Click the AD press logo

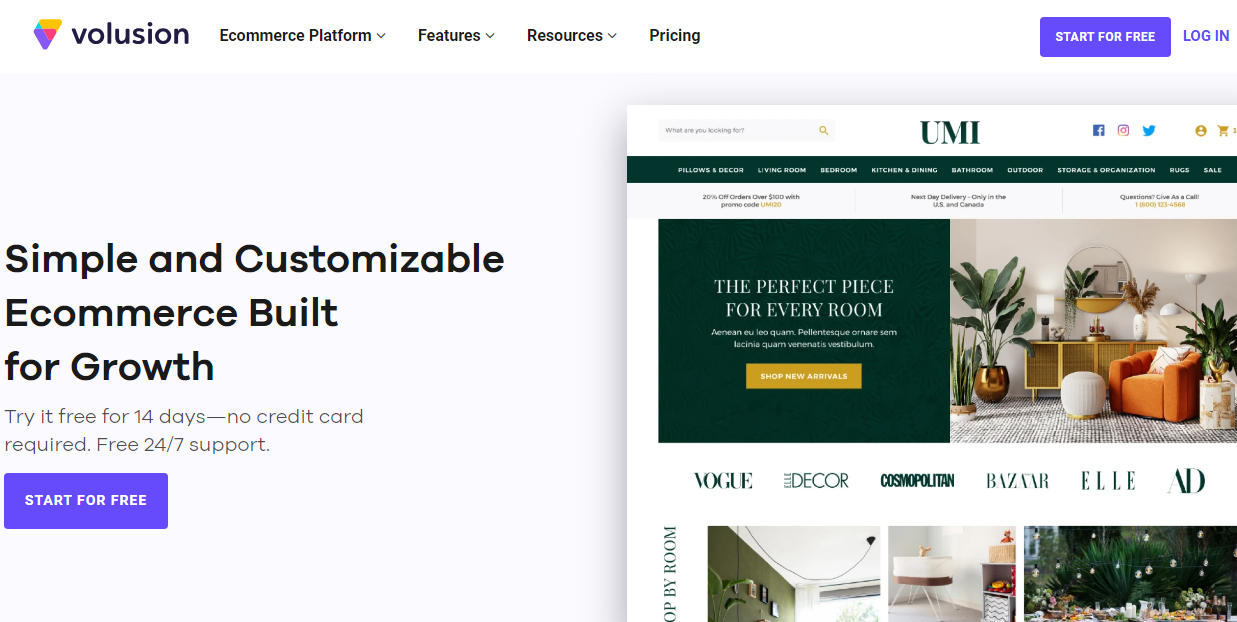click(1185, 479)
